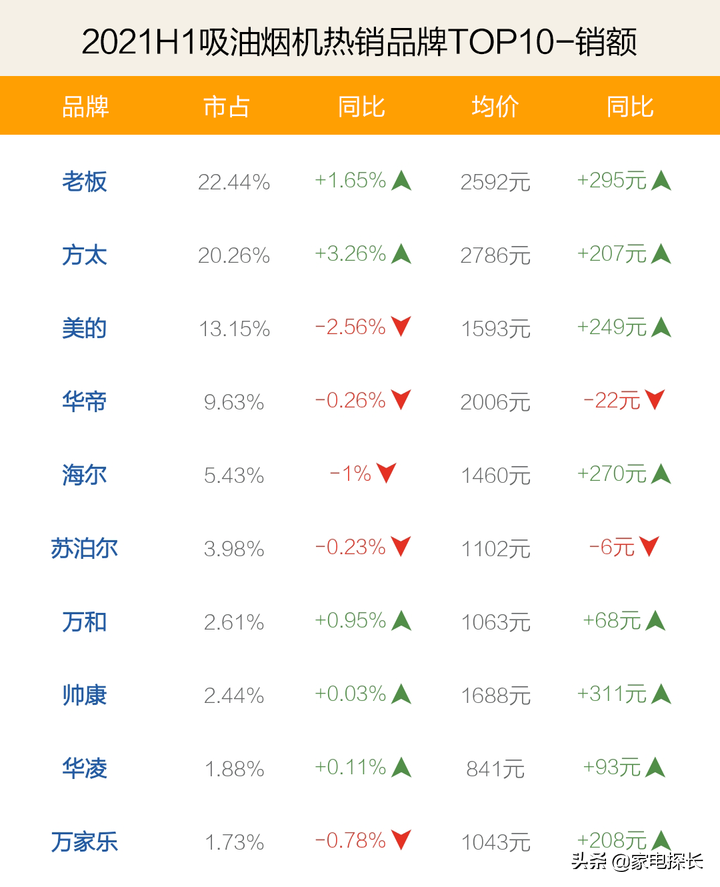Image resolution: width=720 pixels, height=887 pixels.
Task: Click the green arrow beside +207元
Action: coord(661,253)
